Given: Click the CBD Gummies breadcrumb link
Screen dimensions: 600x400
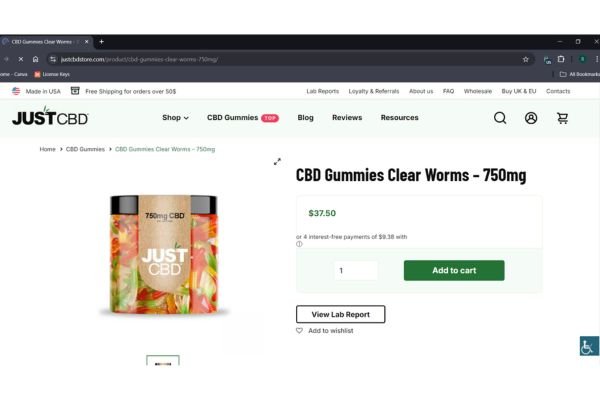Looking at the screenshot, I should (85, 149).
